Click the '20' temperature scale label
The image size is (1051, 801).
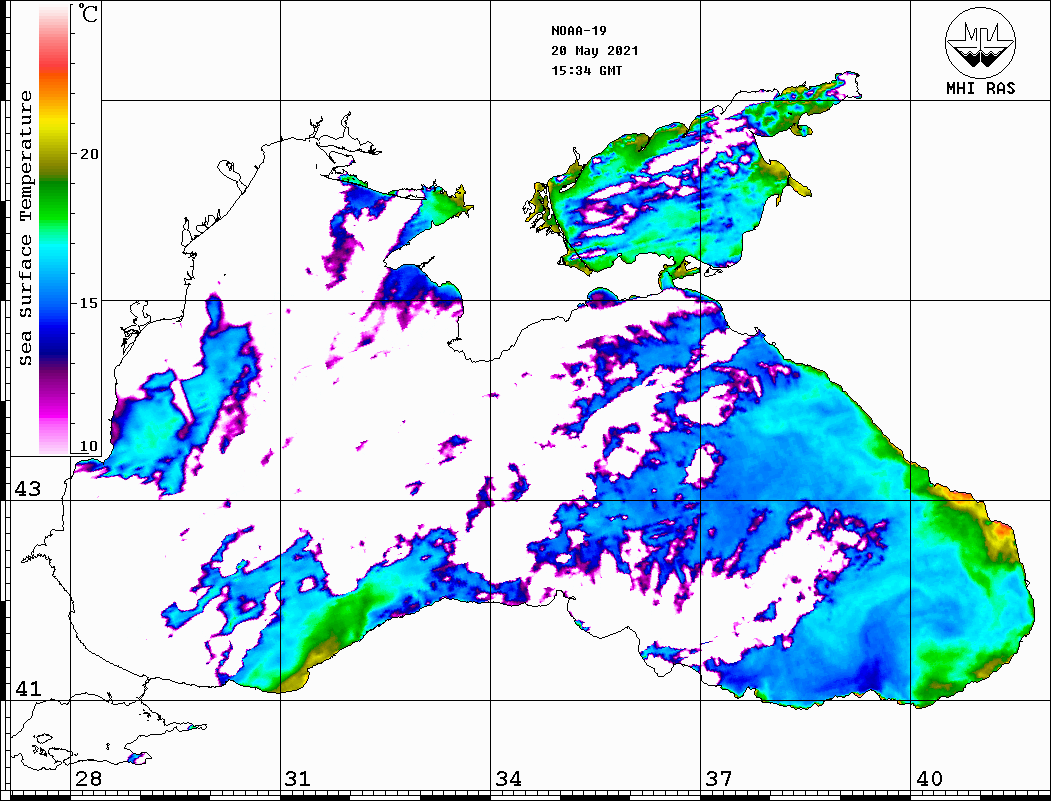pos(88,154)
